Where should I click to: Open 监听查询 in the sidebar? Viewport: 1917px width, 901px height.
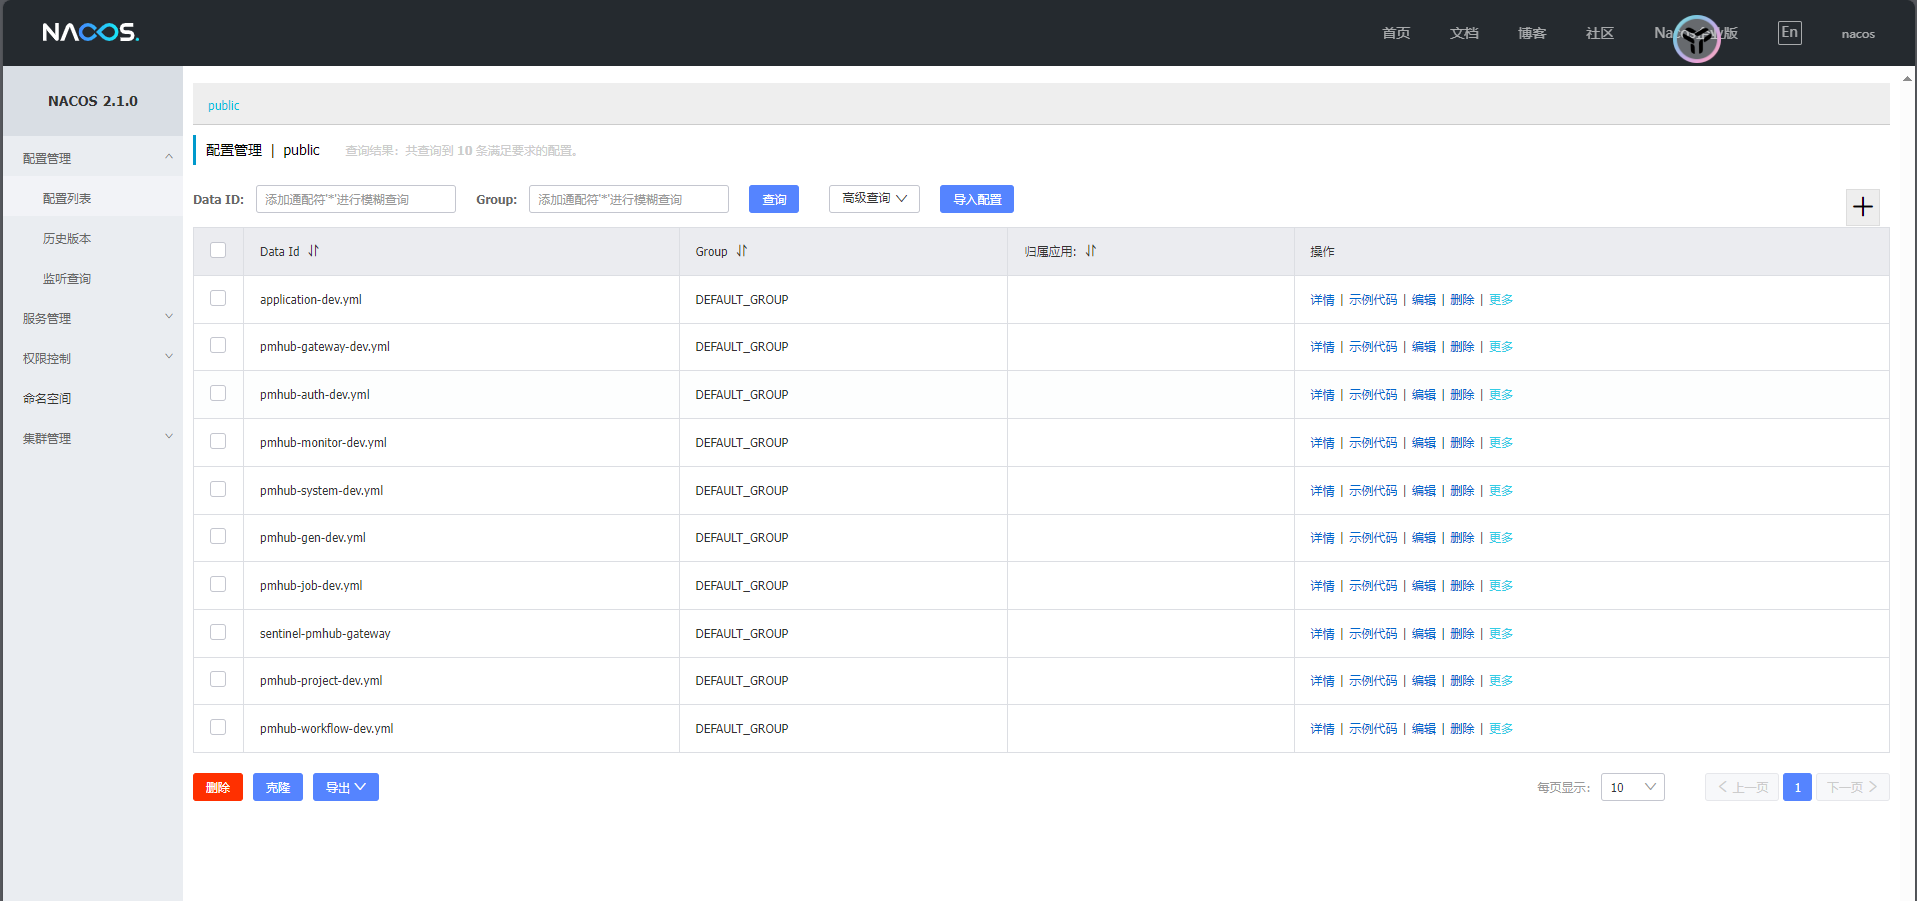pyautogui.click(x=67, y=278)
